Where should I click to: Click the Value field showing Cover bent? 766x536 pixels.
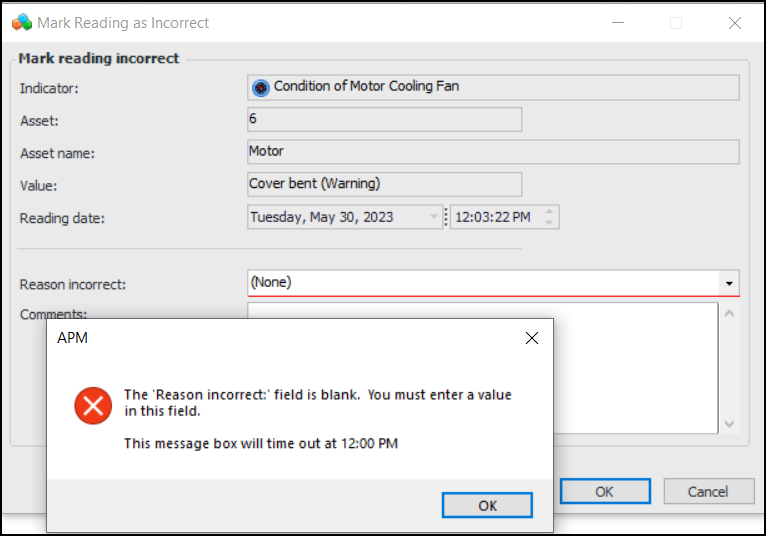(x=384, y=184)
